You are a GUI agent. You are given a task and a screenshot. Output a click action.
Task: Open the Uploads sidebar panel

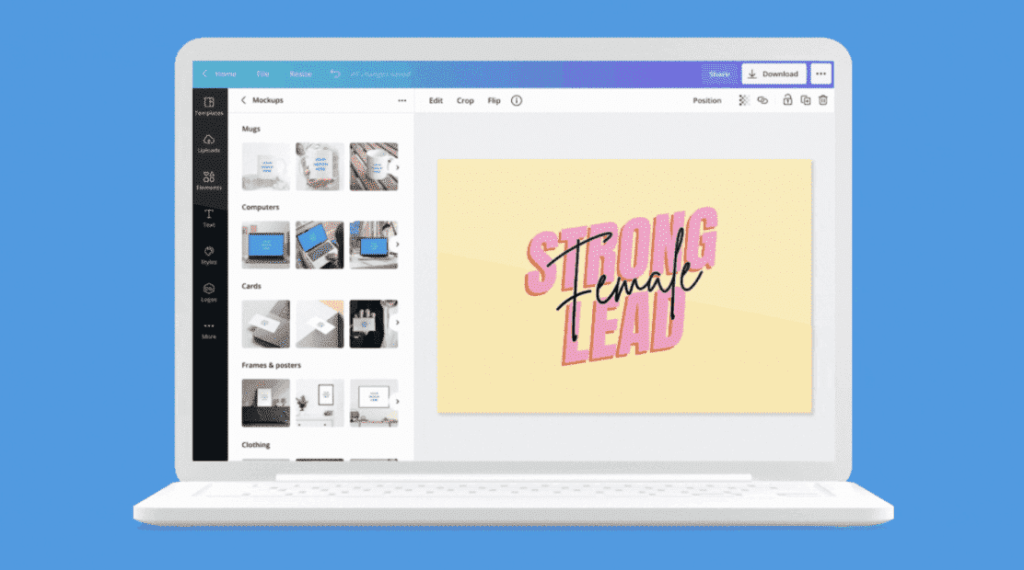209,144
